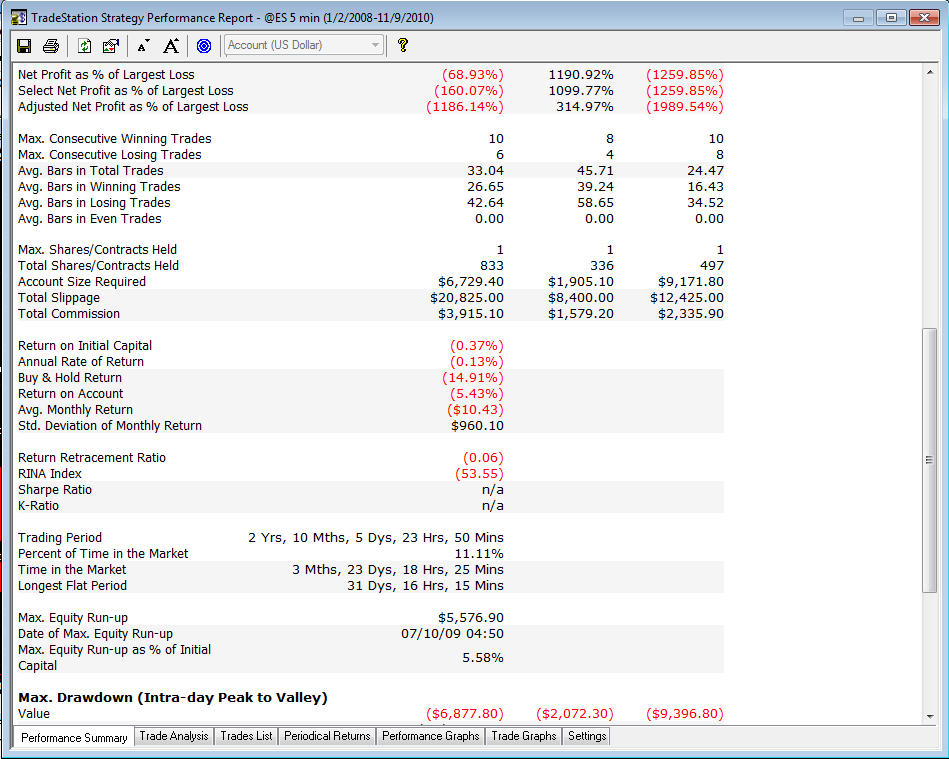Click the yellow question mark help icon
This screenshot has height=759, width=949.
point(402,45)
